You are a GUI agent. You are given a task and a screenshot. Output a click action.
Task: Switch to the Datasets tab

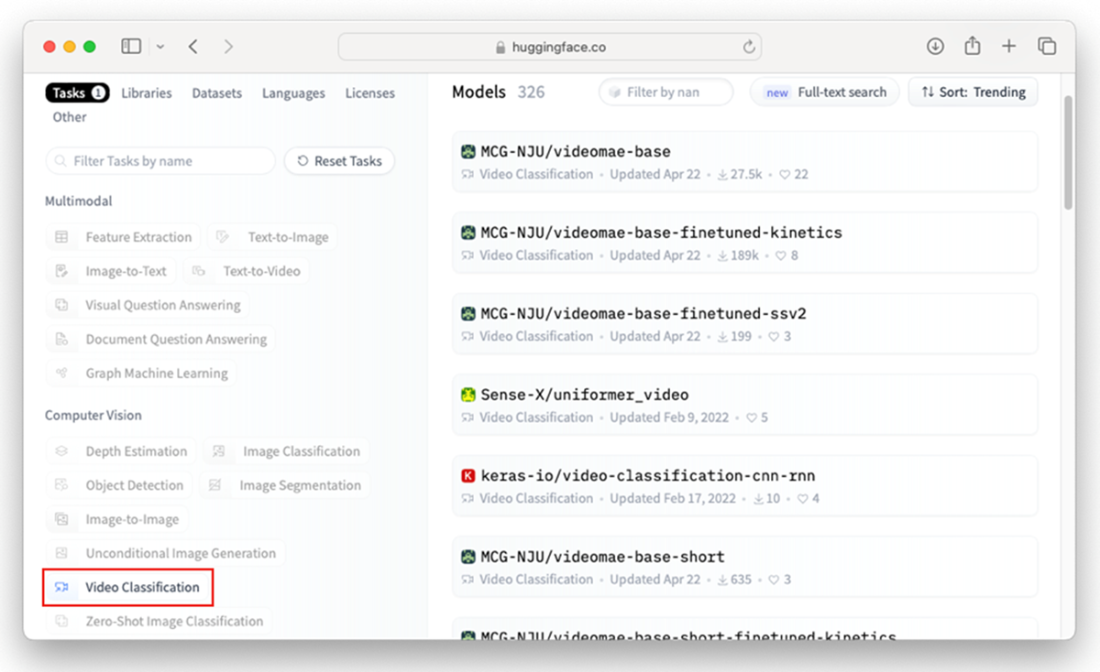pyautogui.click(x=217, y=93)
